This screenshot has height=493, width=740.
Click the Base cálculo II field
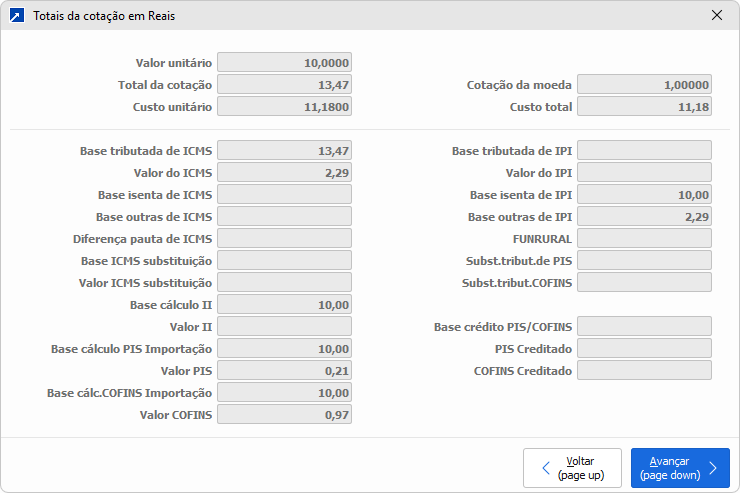[x=284, y=305]
